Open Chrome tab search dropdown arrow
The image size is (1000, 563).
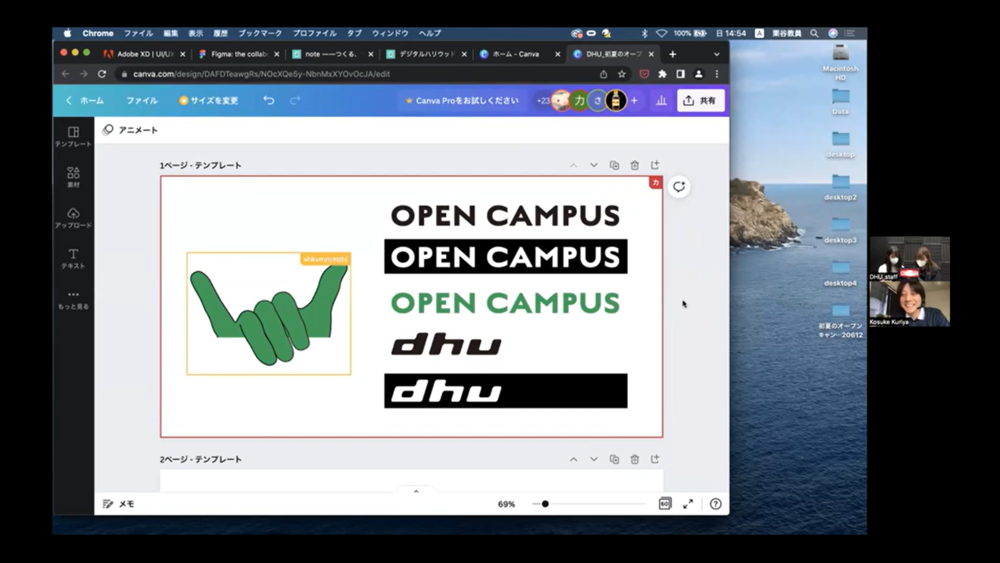click(x=717, y=54)
